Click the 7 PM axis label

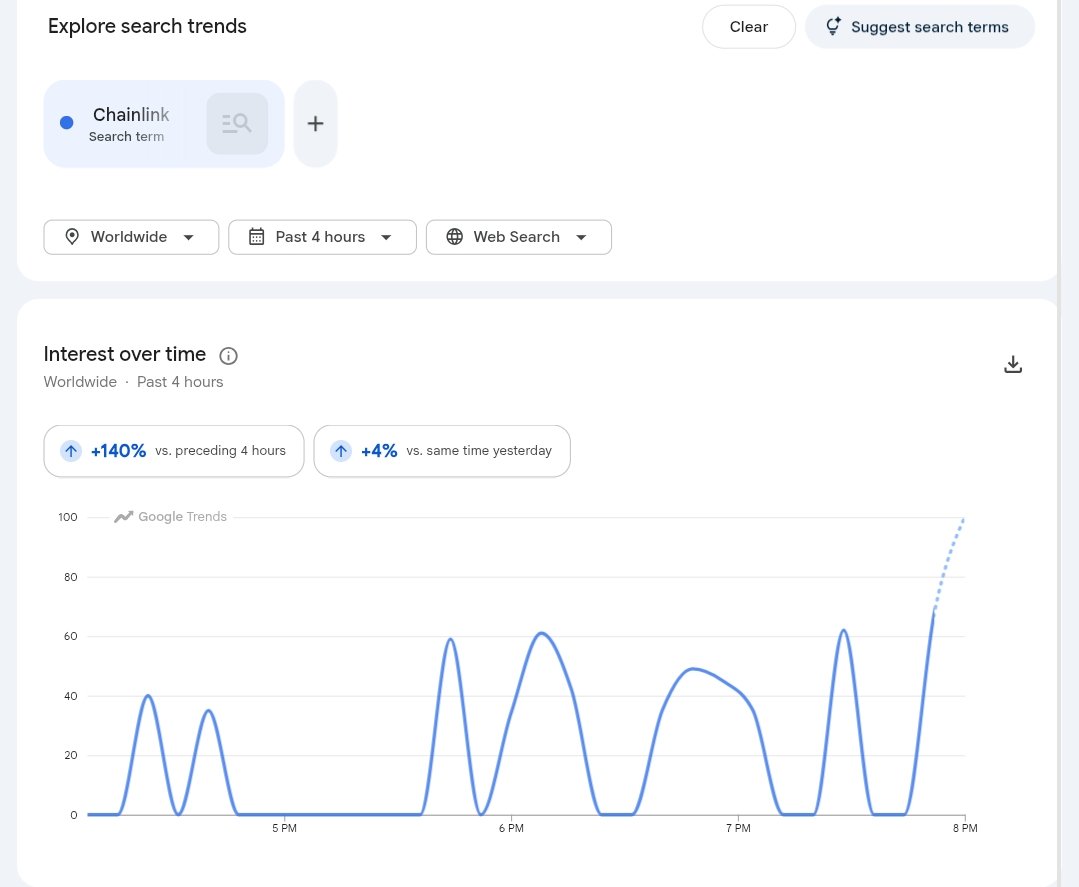pos(738,828)
